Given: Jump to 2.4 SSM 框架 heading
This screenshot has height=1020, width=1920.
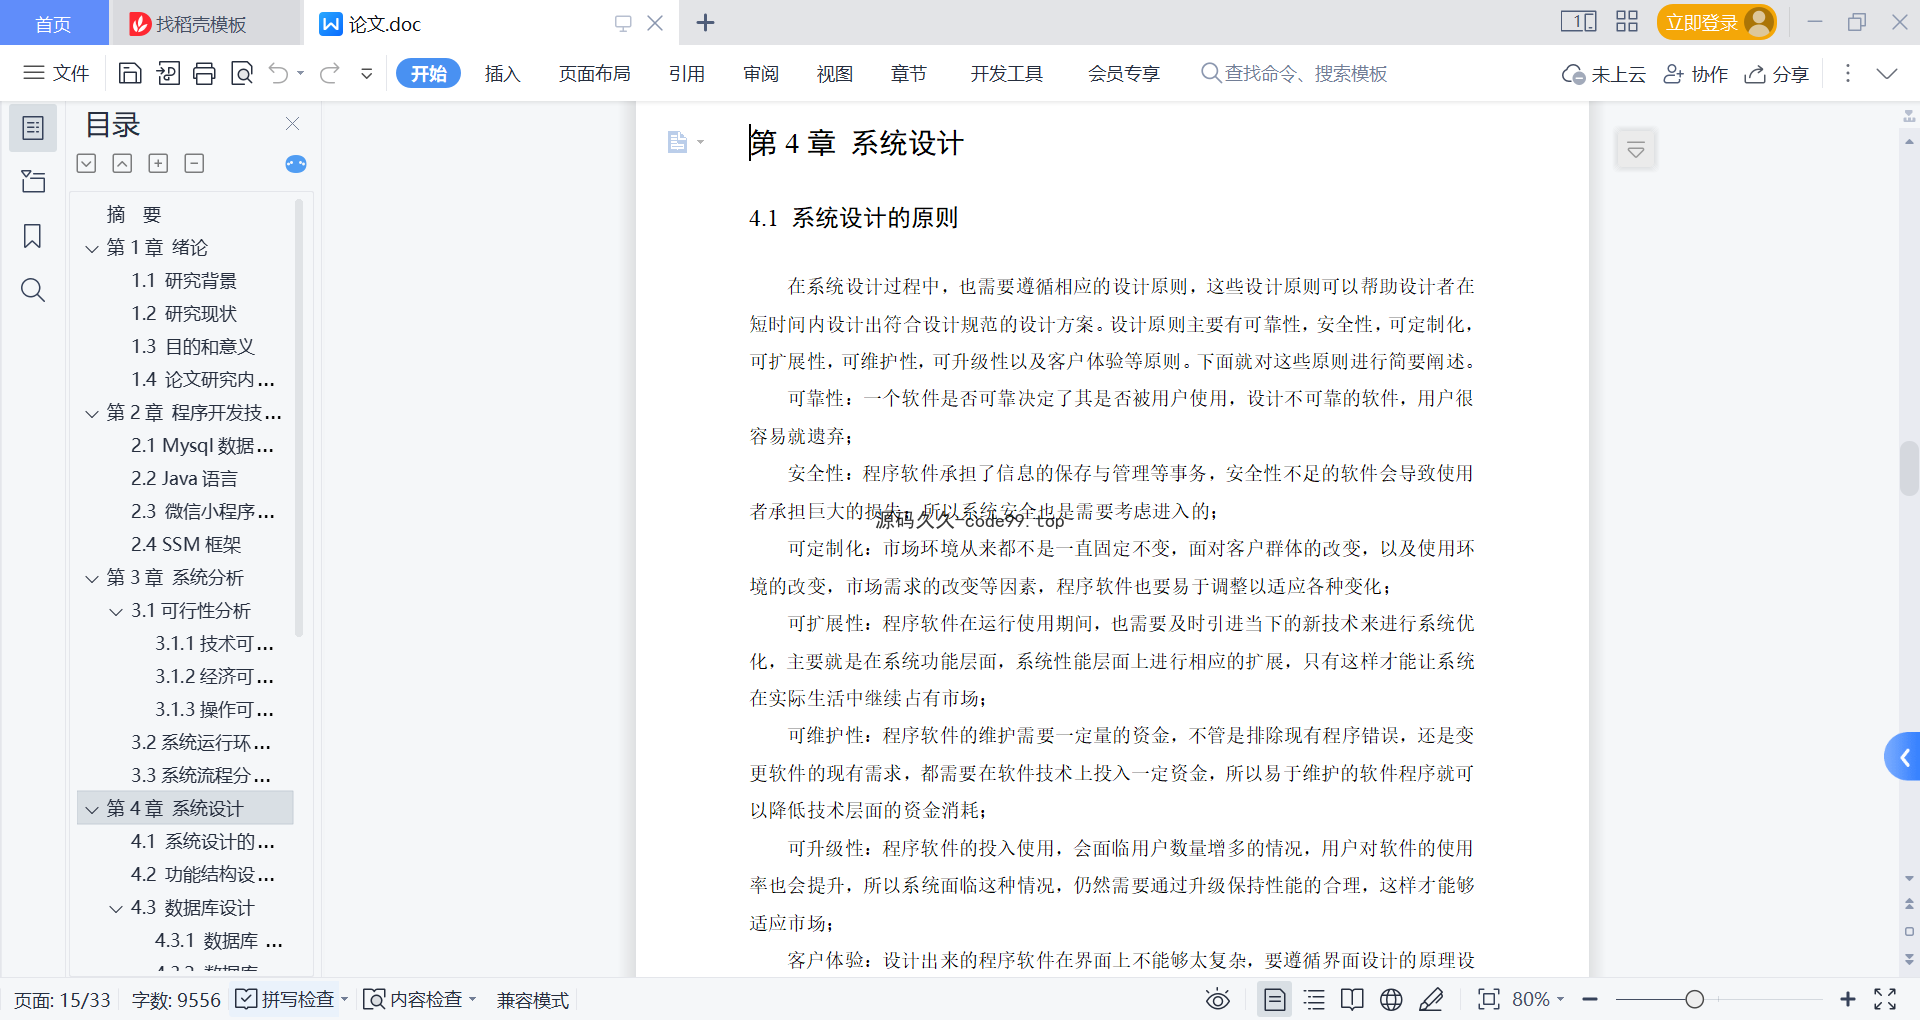Looking at the screenshot, I should pos(186,544).
